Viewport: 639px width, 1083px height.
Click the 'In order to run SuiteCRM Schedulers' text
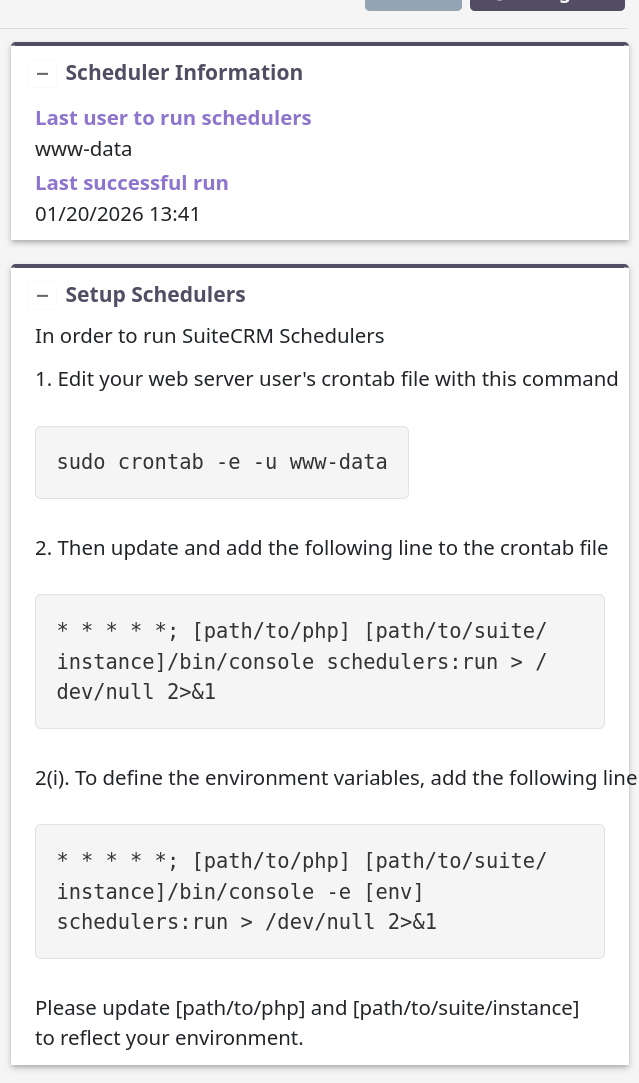pyautogui.click(x=209, y=336)
